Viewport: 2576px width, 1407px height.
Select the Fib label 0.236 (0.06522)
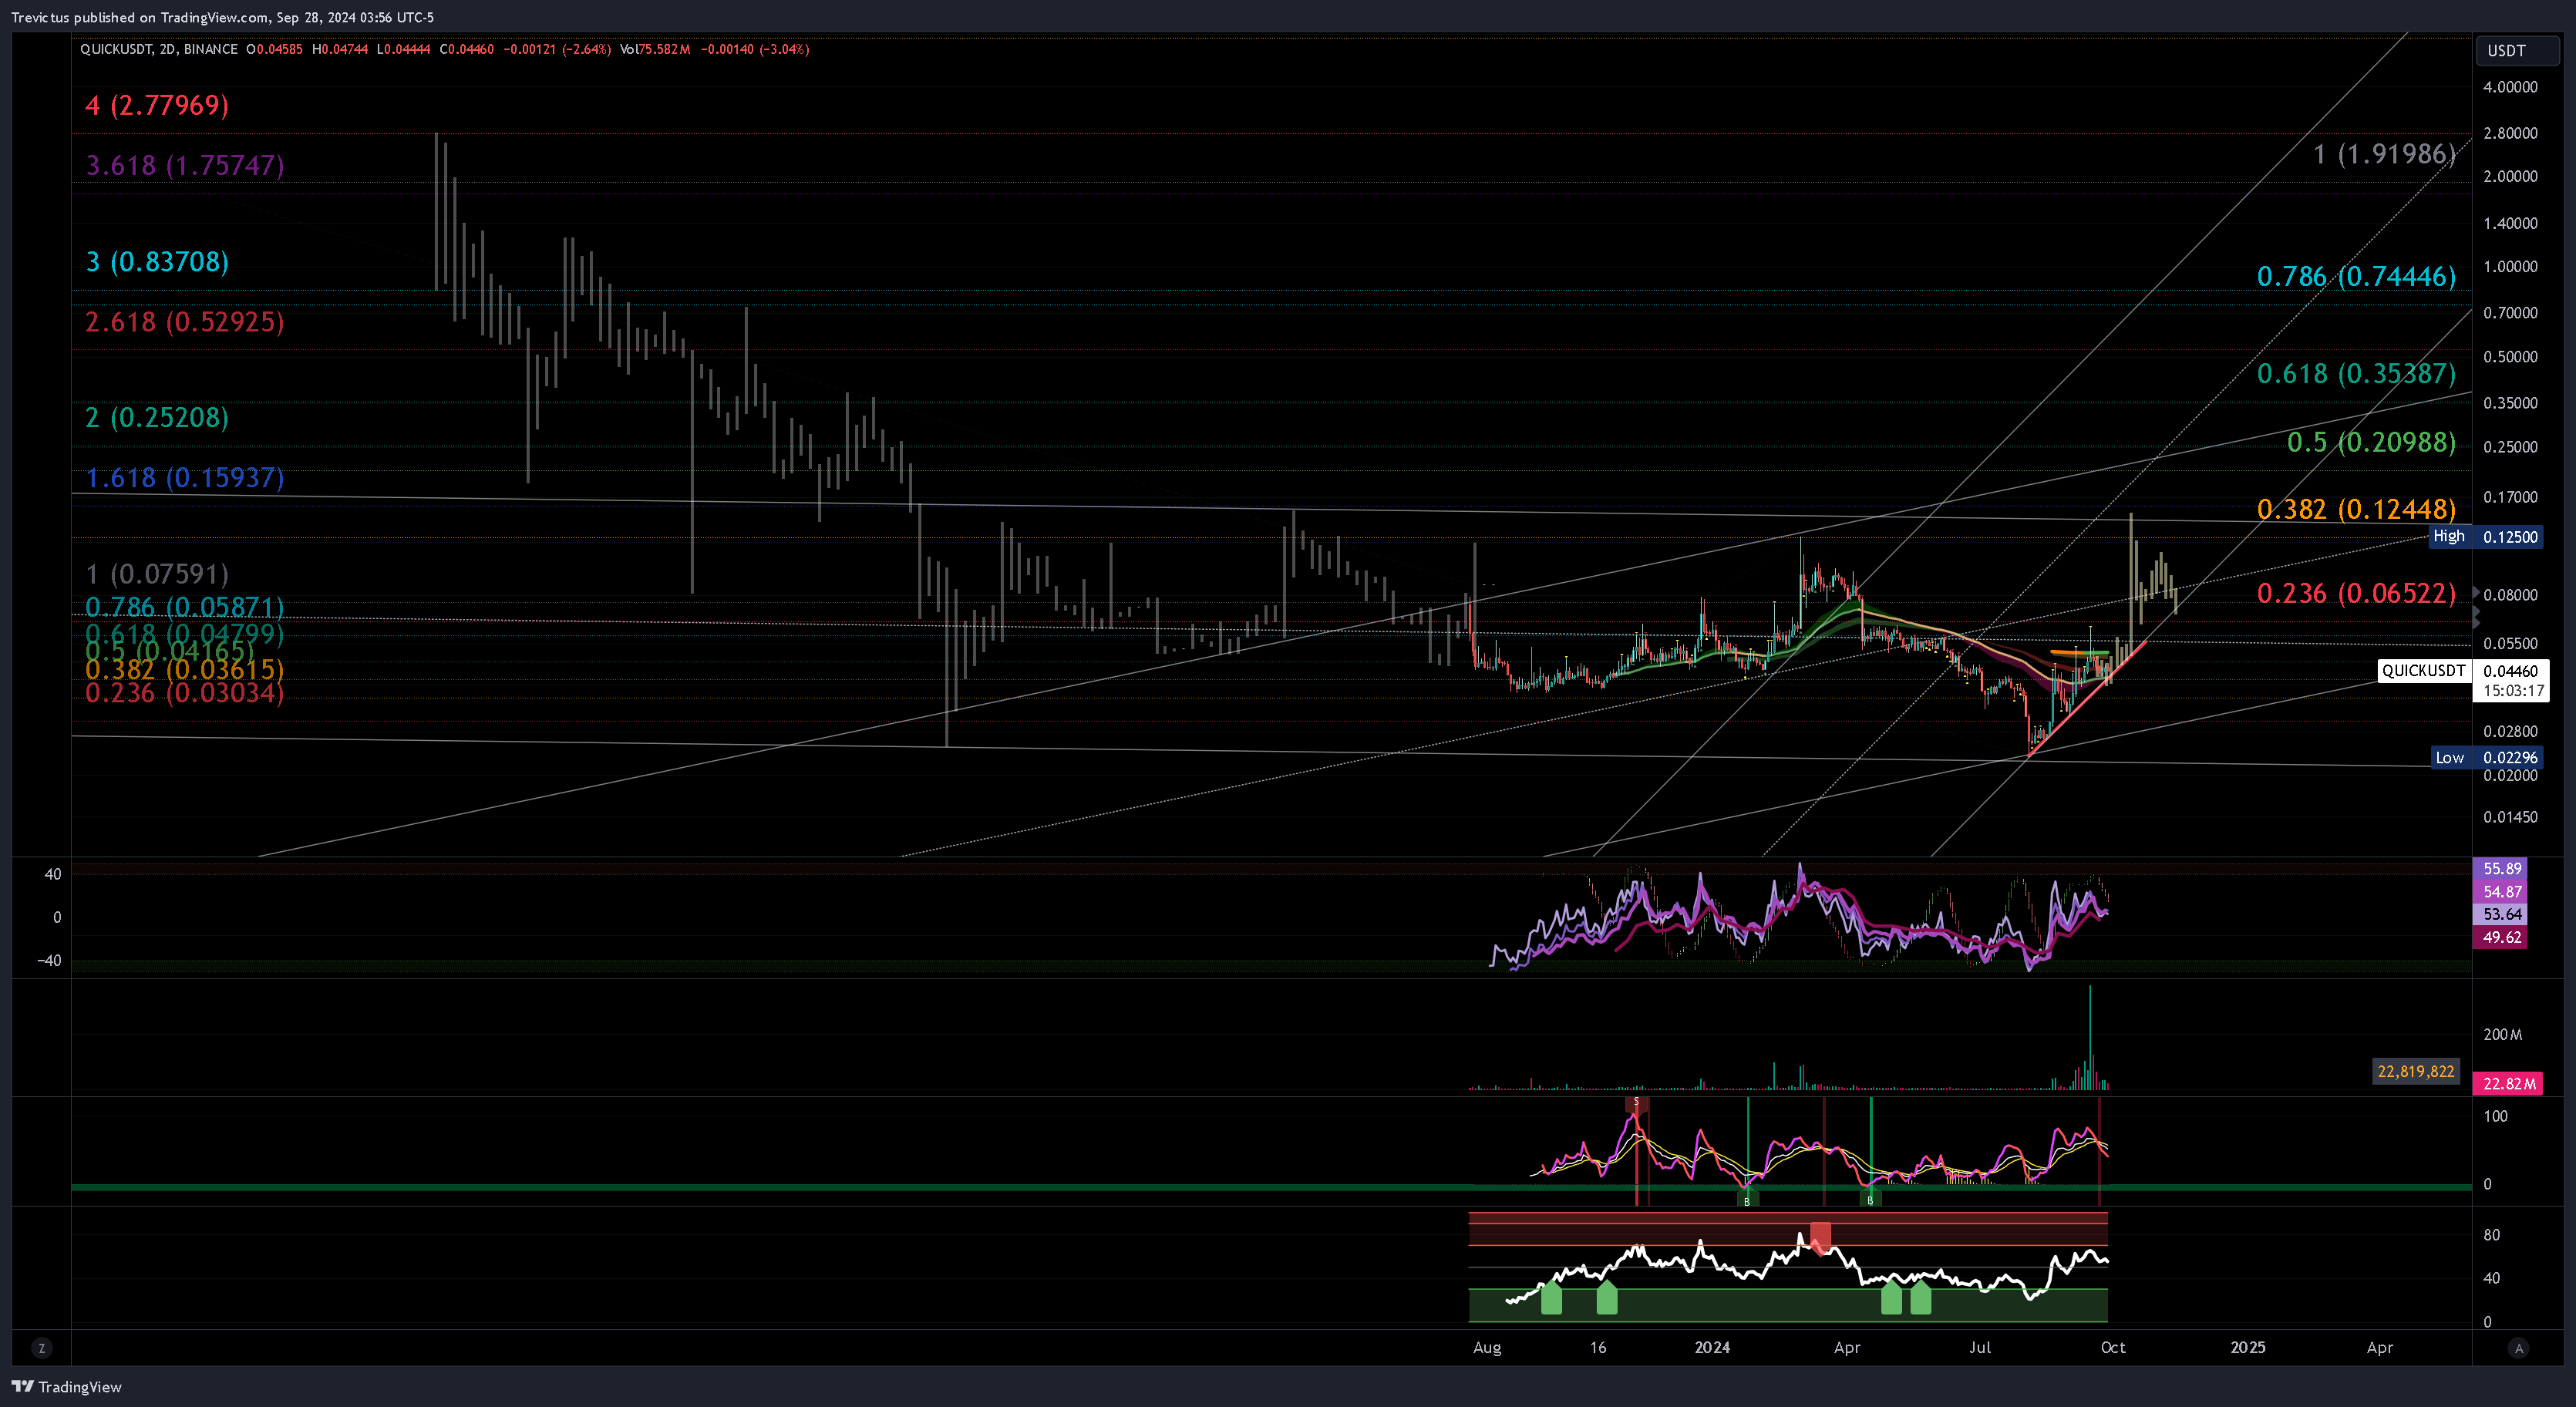tap(2356, 593)
